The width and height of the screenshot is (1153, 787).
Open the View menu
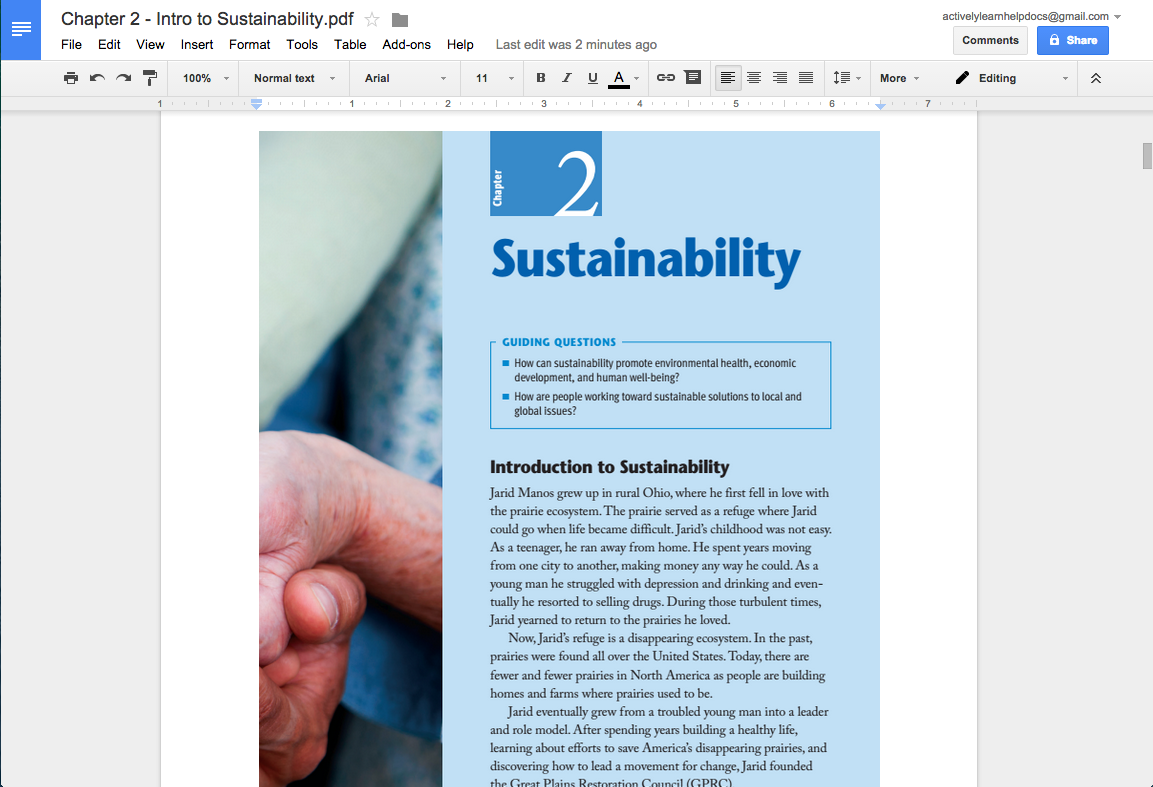tap(150, 45)
